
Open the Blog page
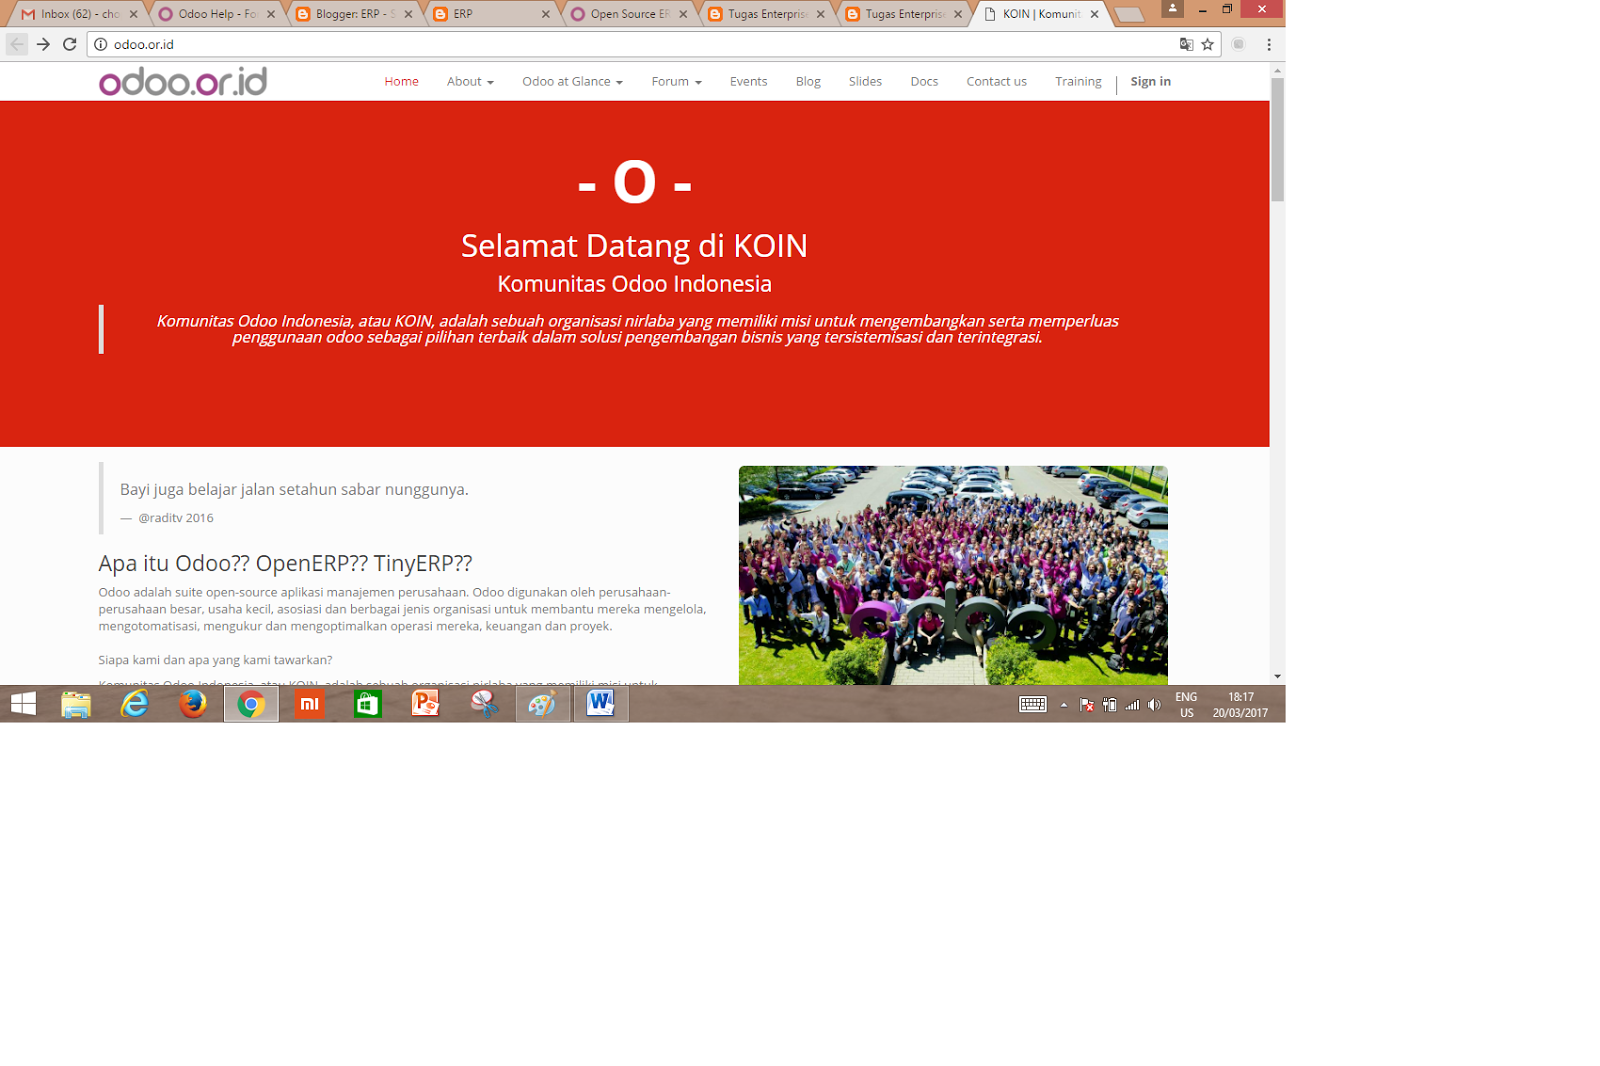click(x=808, y=82)
